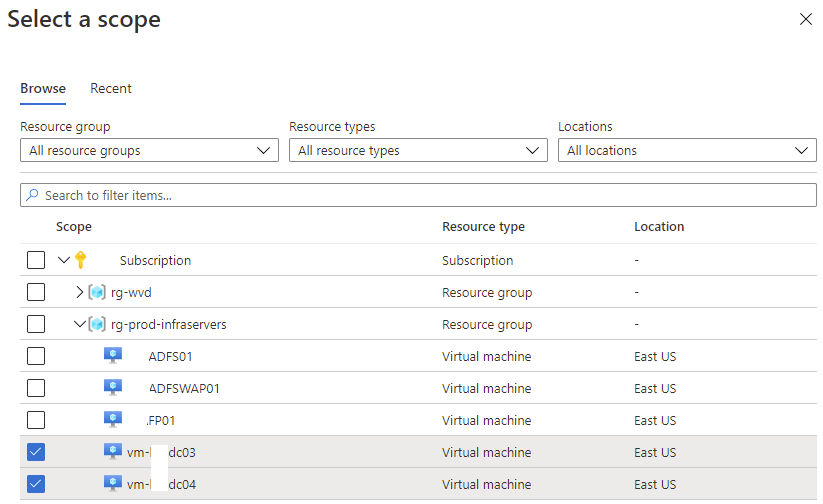The width and height of the screenshot is (823, 504).
Task: Click Virtual machine in the ADFSWAP01 row
Action: point(487,388)
